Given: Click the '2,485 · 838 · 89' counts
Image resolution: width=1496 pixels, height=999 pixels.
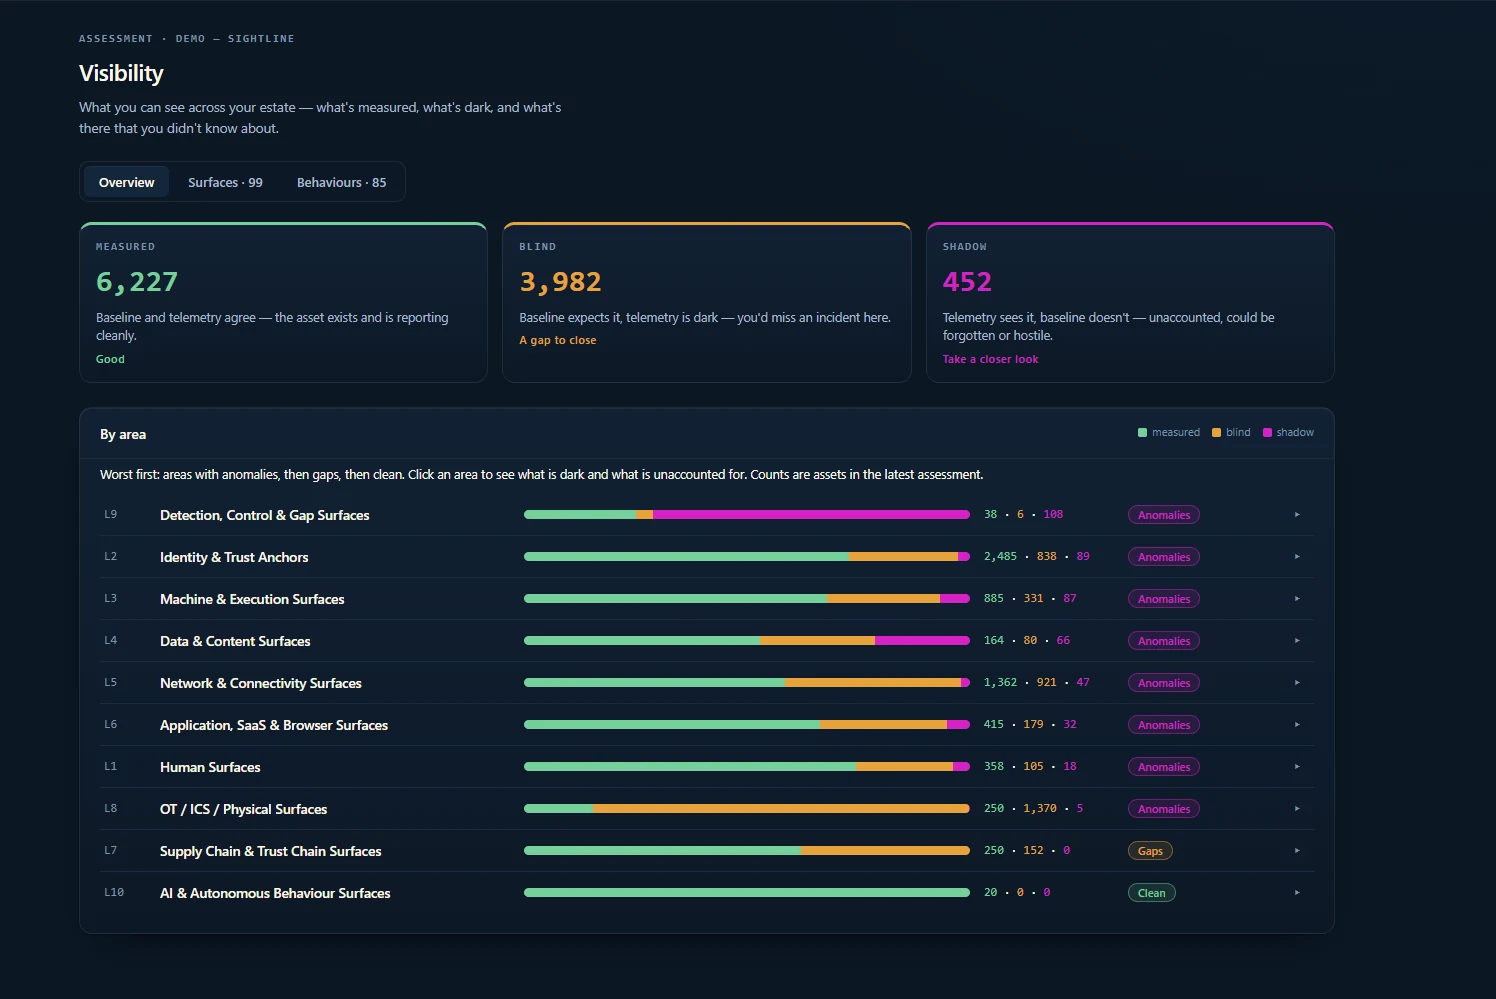Looking at the screenshot, I should 1037,557.
